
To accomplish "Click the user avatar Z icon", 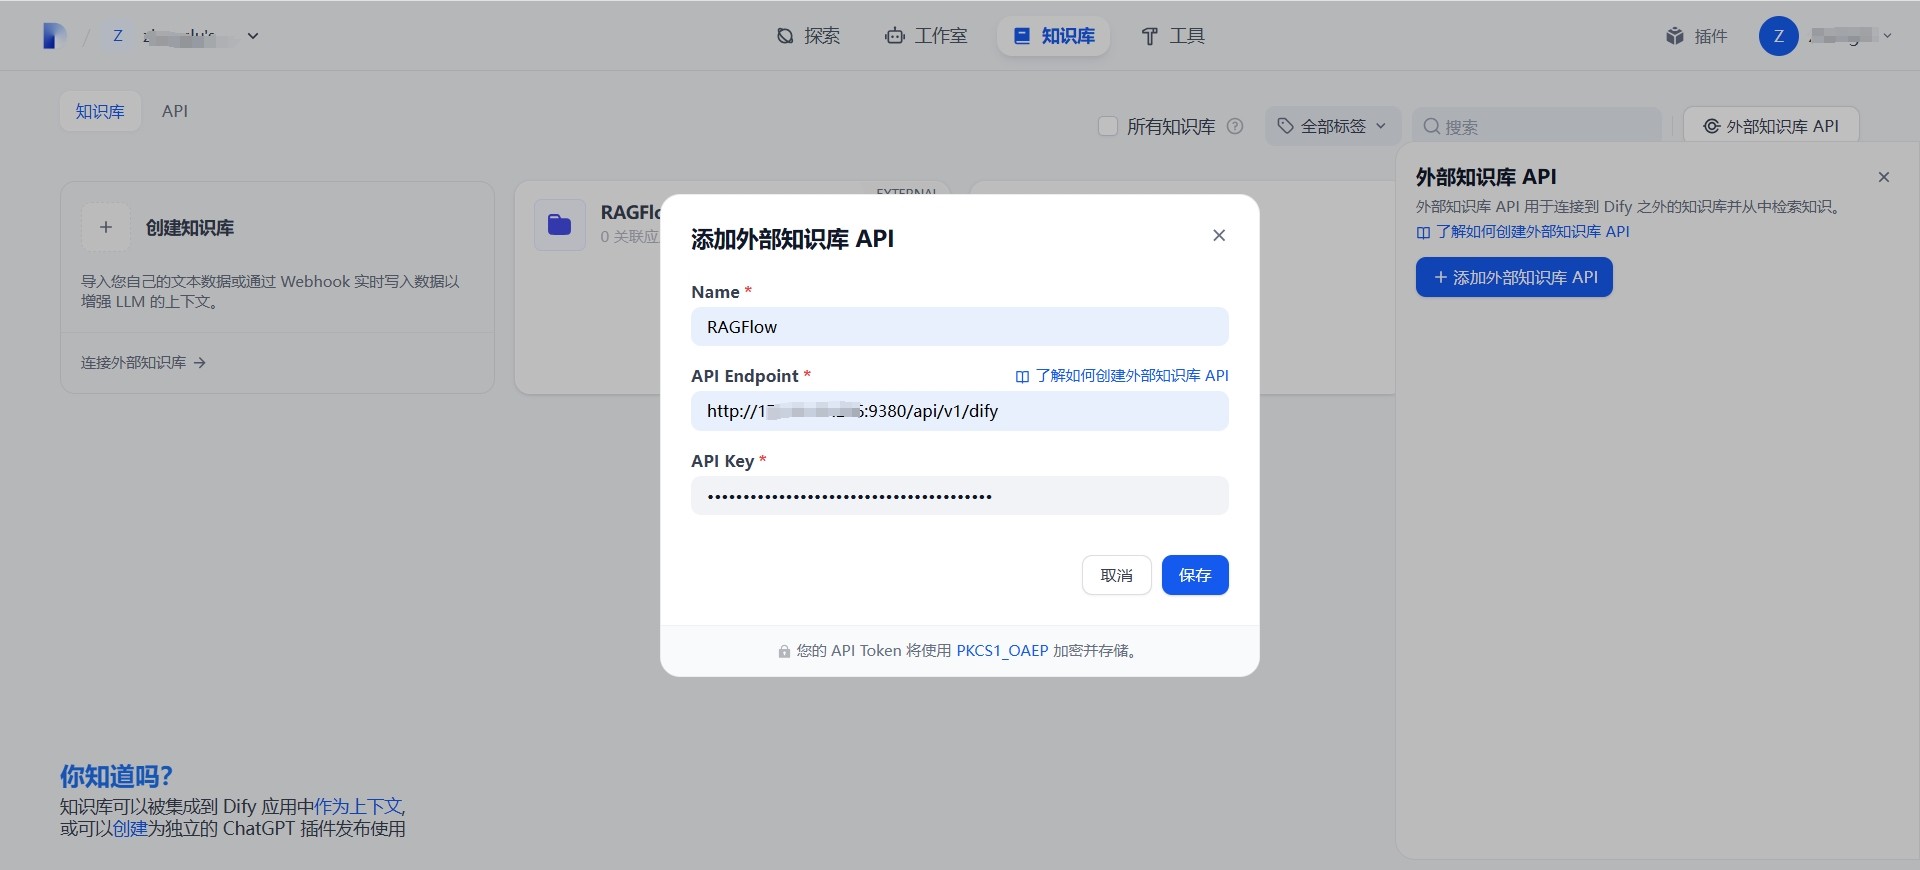I will coord(1778,36).
